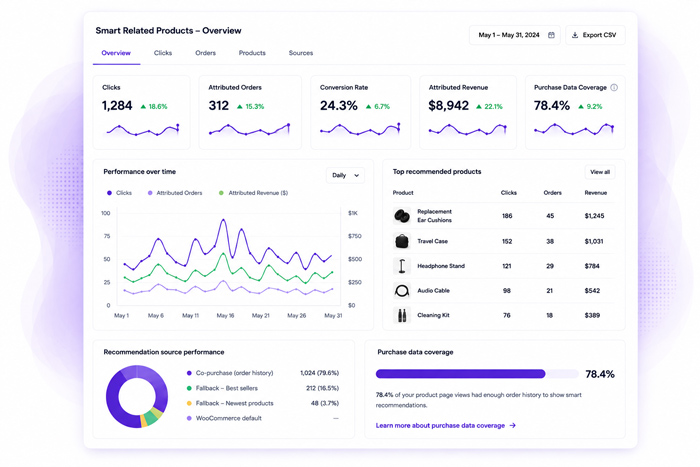Click the Headphone Stand product thumbnail

402,266
